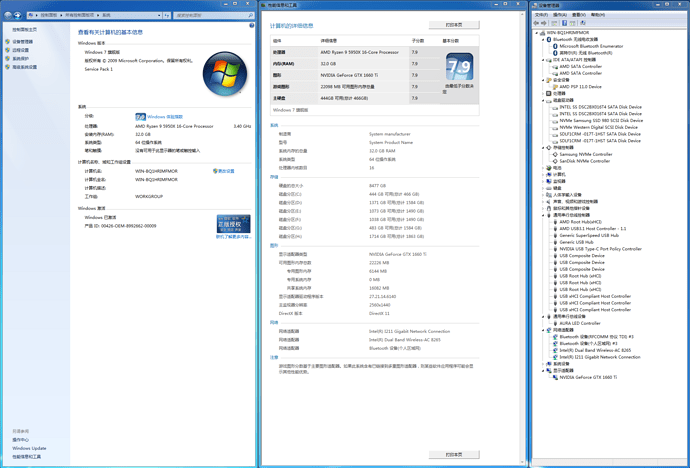Click the shield icon beside 设备管理器
This screenshot has width=690, height=468.
pyautogui.click(x=7, y=41)
